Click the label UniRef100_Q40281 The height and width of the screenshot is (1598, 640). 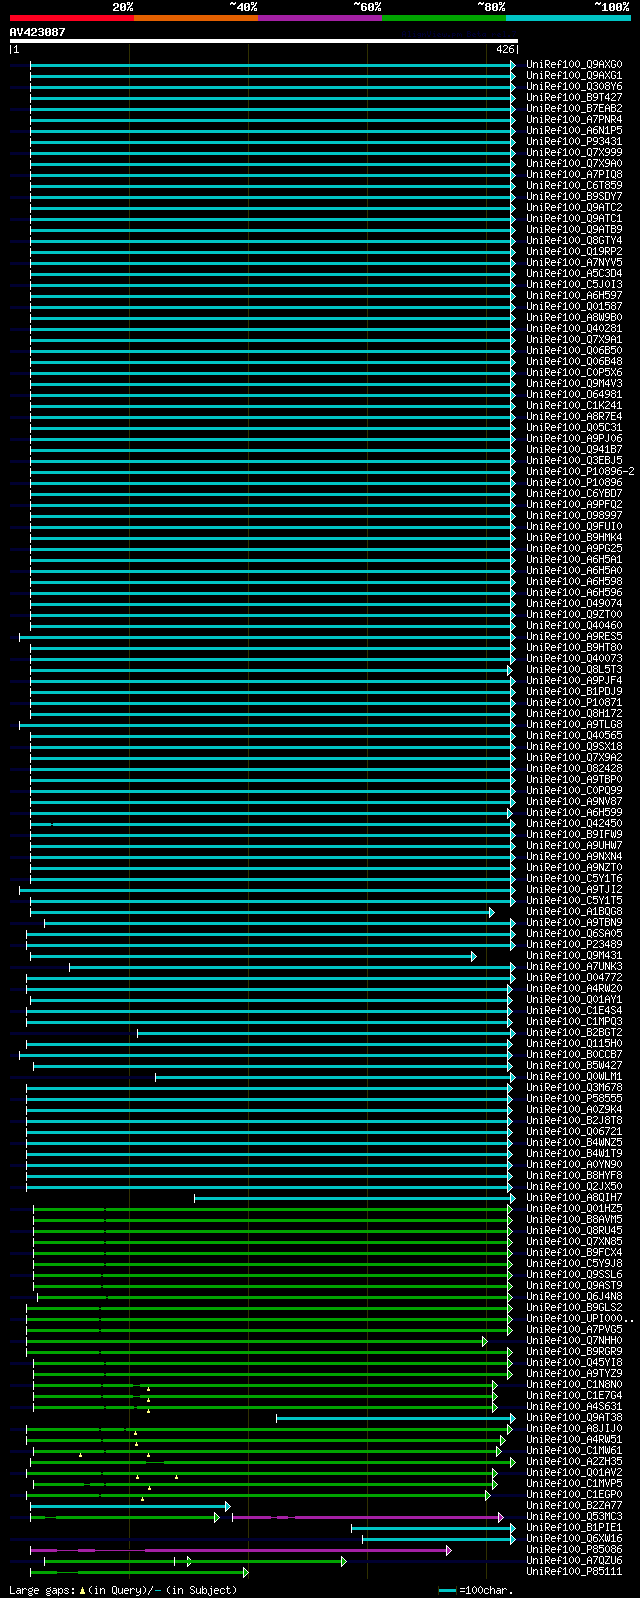[x=574, y=329]
